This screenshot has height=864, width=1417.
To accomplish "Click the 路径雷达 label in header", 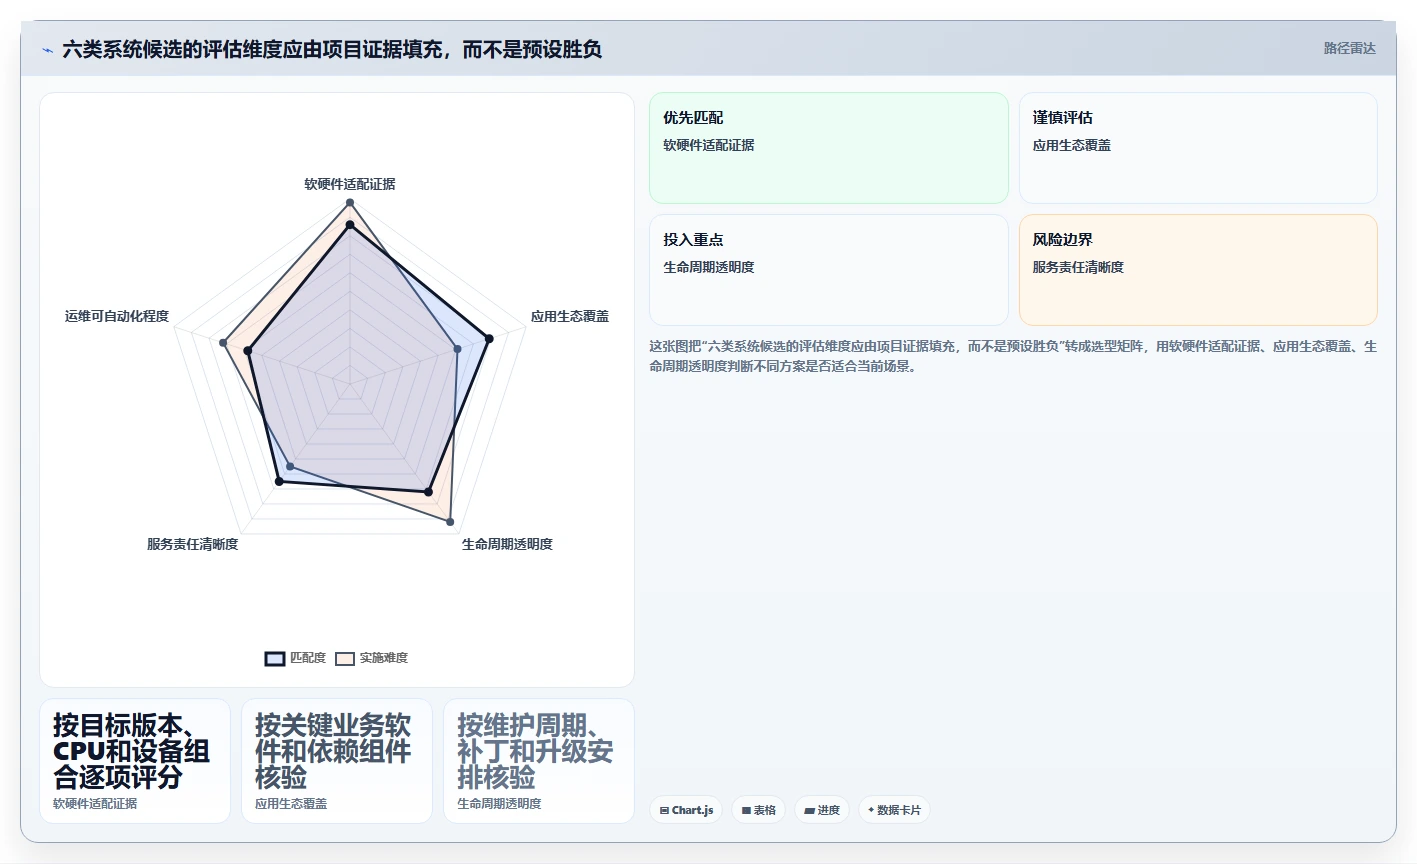I will click(1349, 48).
